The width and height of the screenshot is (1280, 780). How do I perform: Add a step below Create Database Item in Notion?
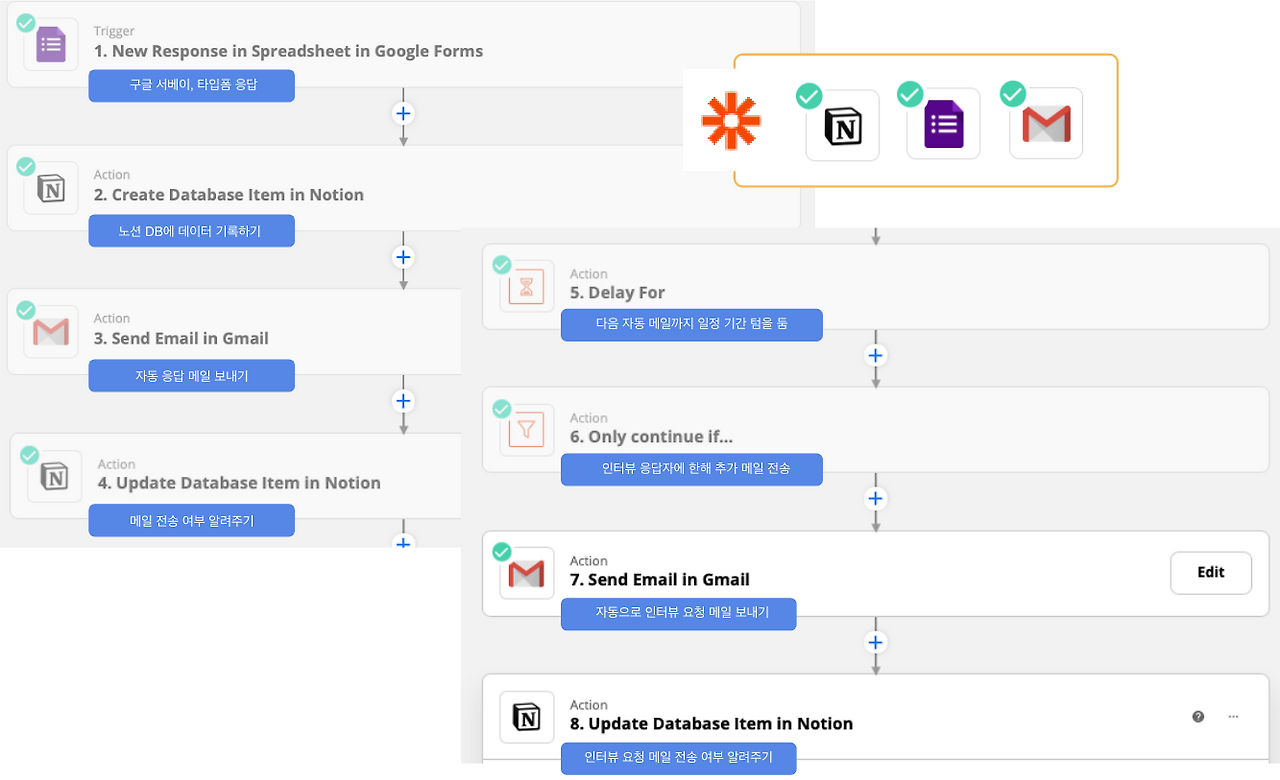pos(403,257)
